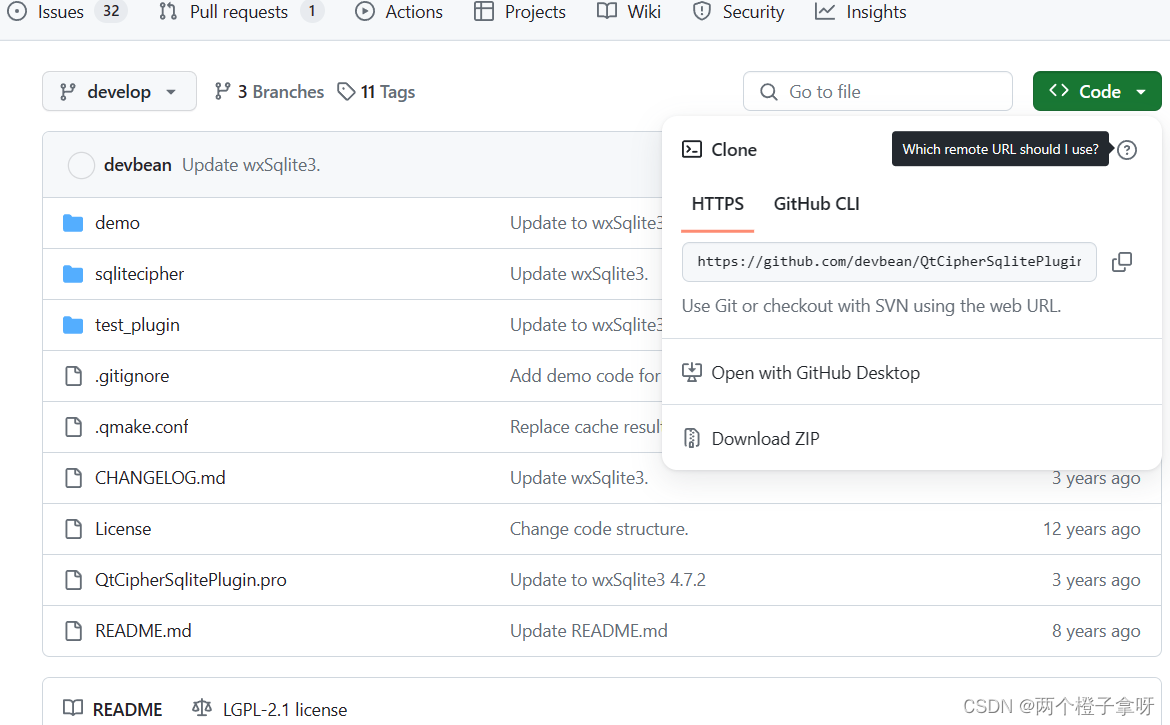Click the book icon next to README
1170x725 pixels.
point(73,708)
